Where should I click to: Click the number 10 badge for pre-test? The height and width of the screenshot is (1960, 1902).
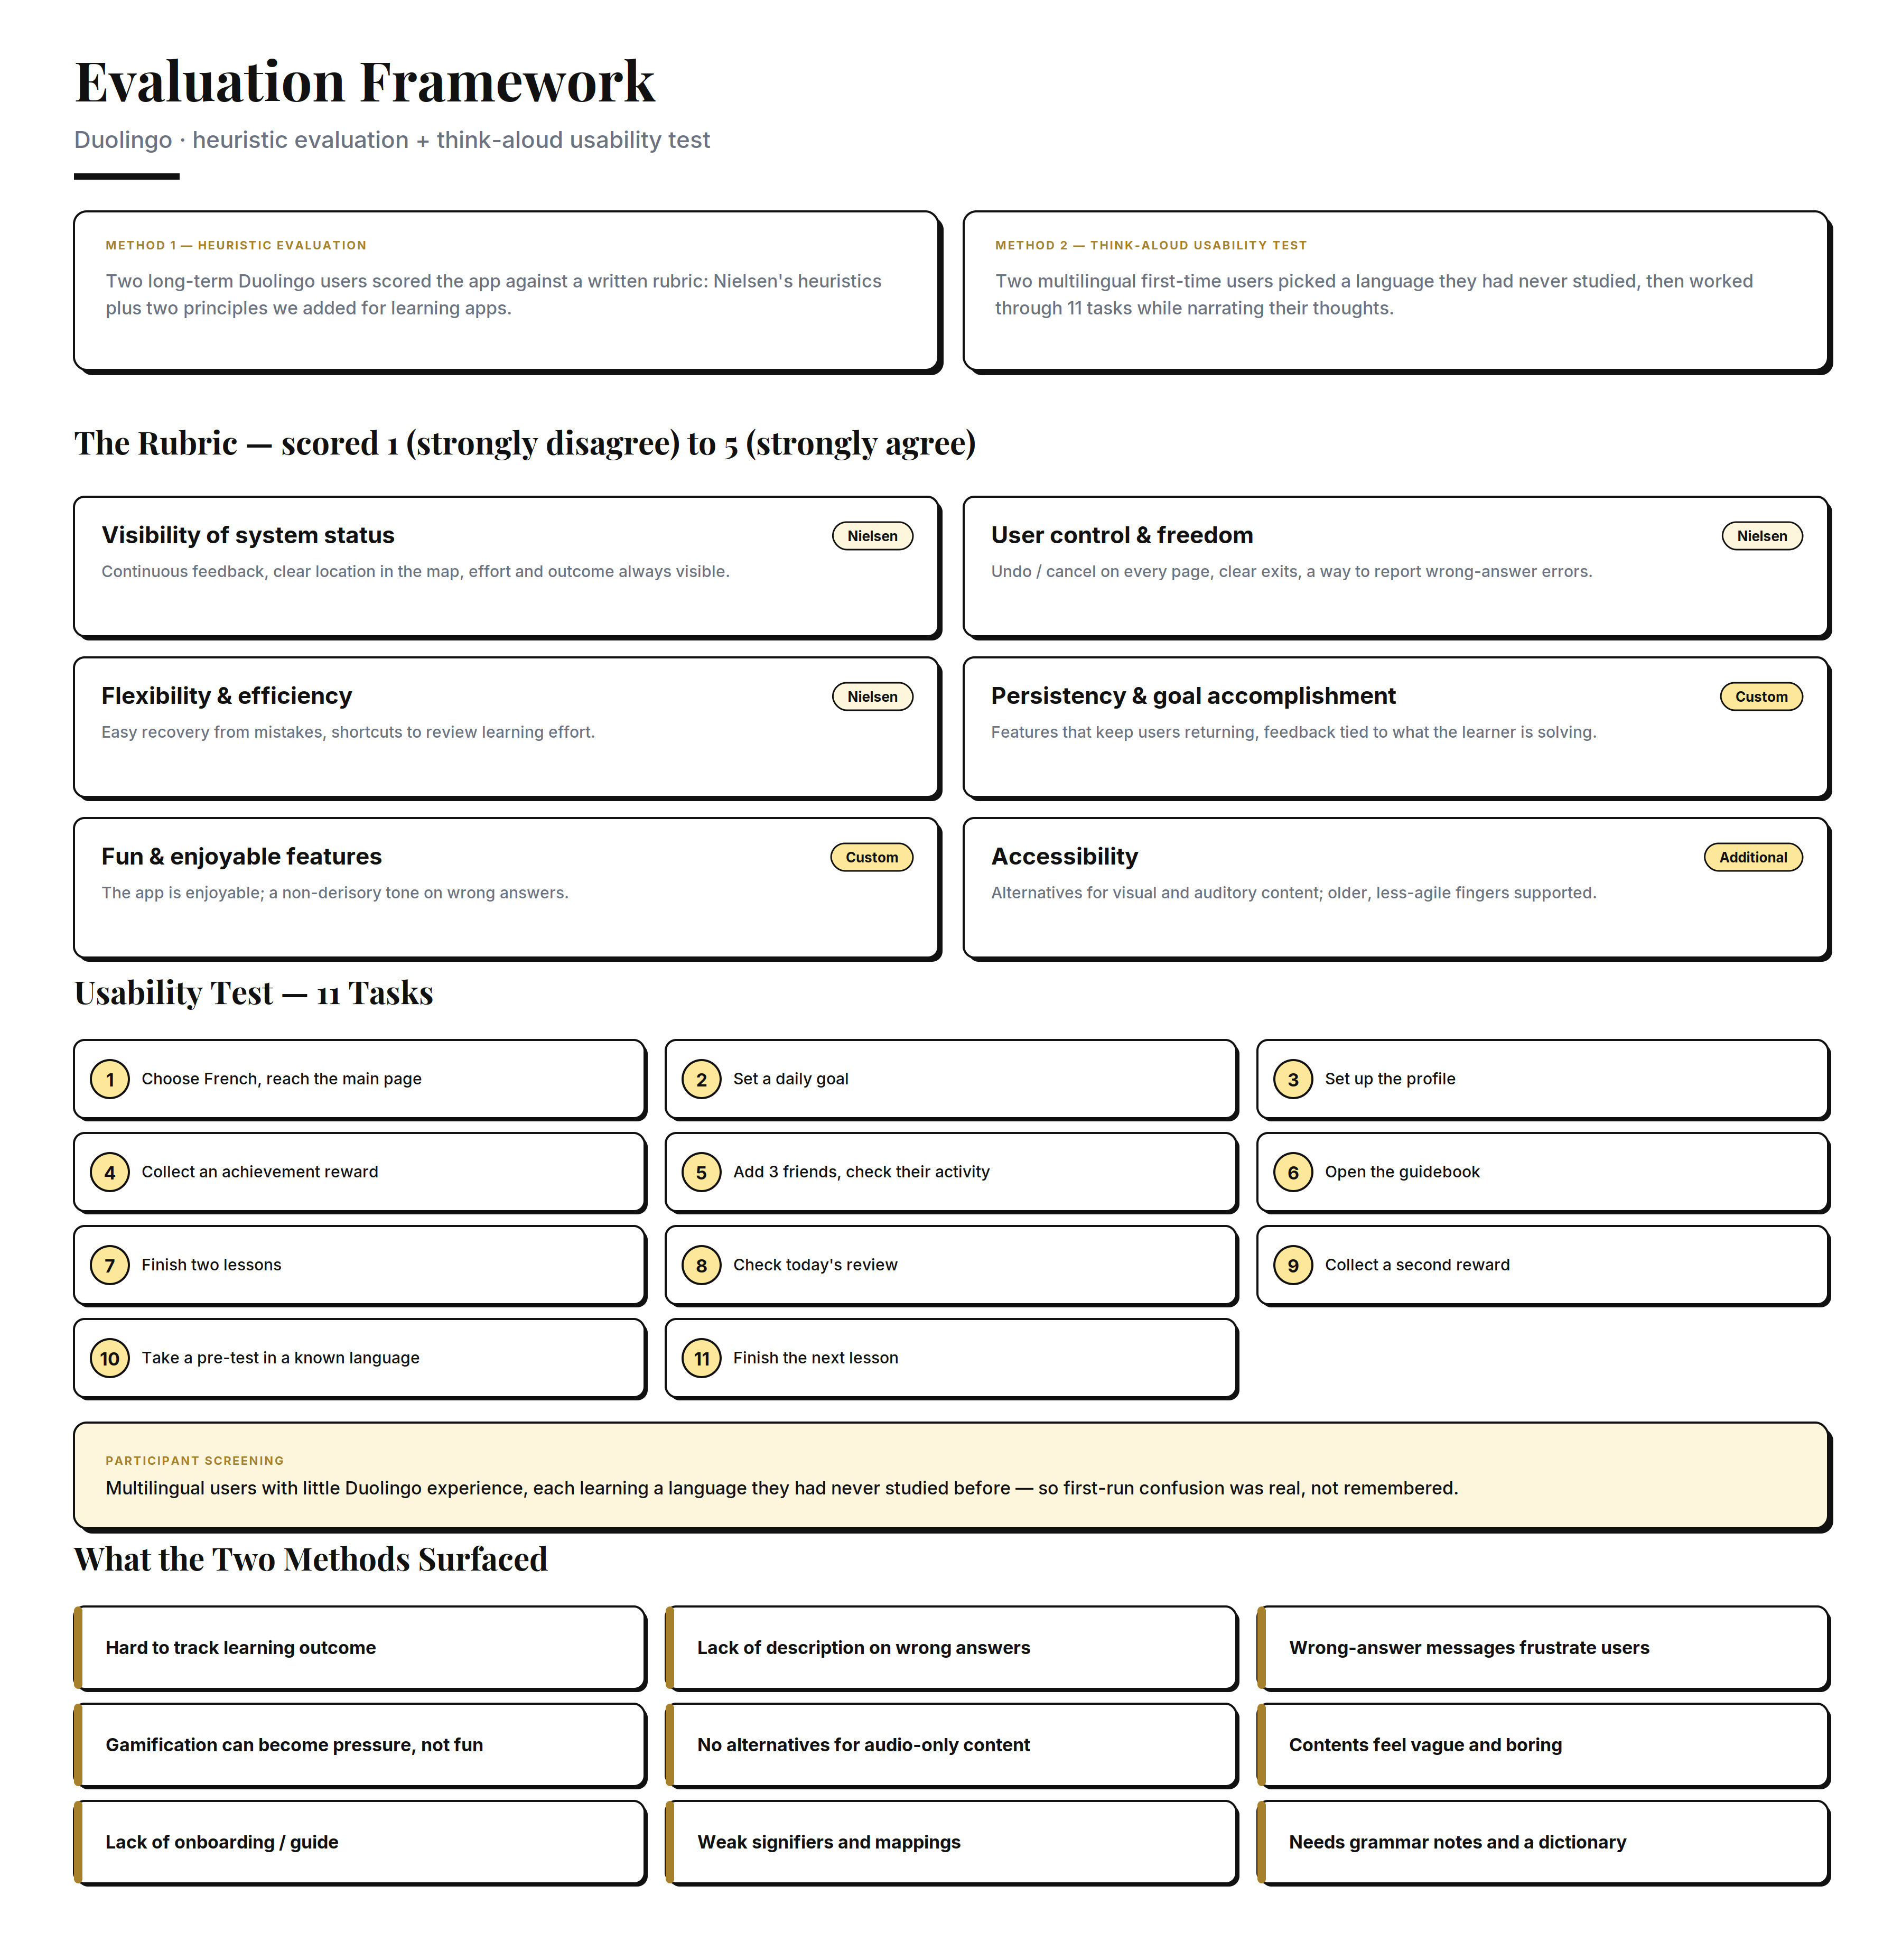[110, 1359]
